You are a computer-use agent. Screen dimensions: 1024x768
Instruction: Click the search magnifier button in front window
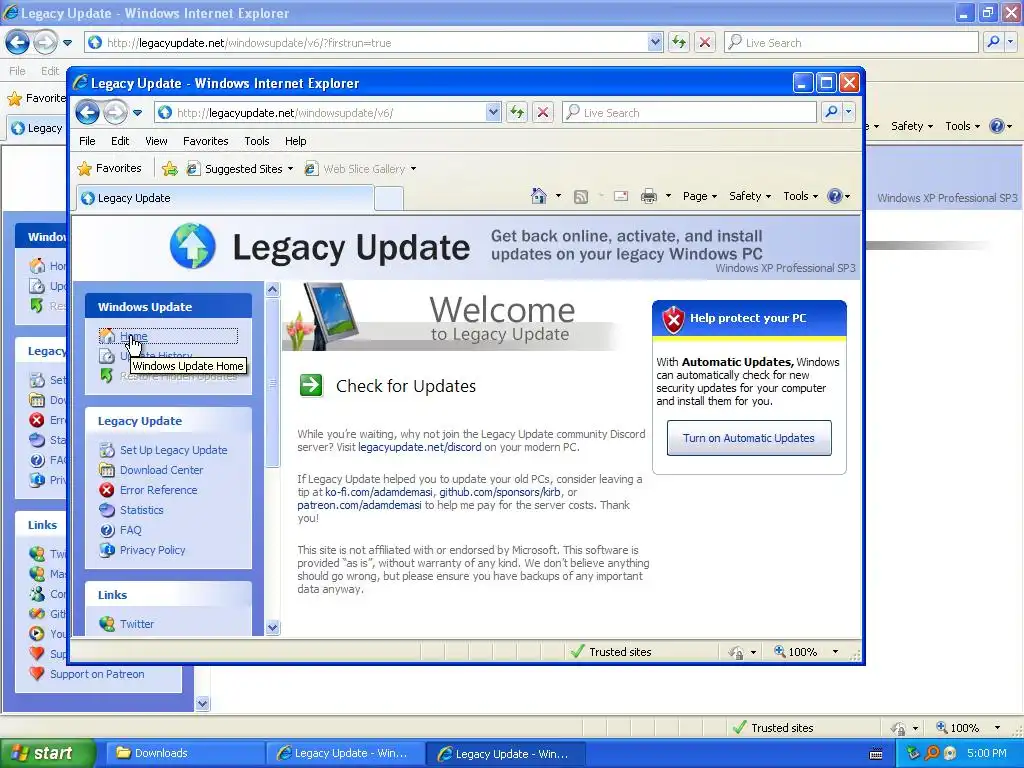coord(831,112)
